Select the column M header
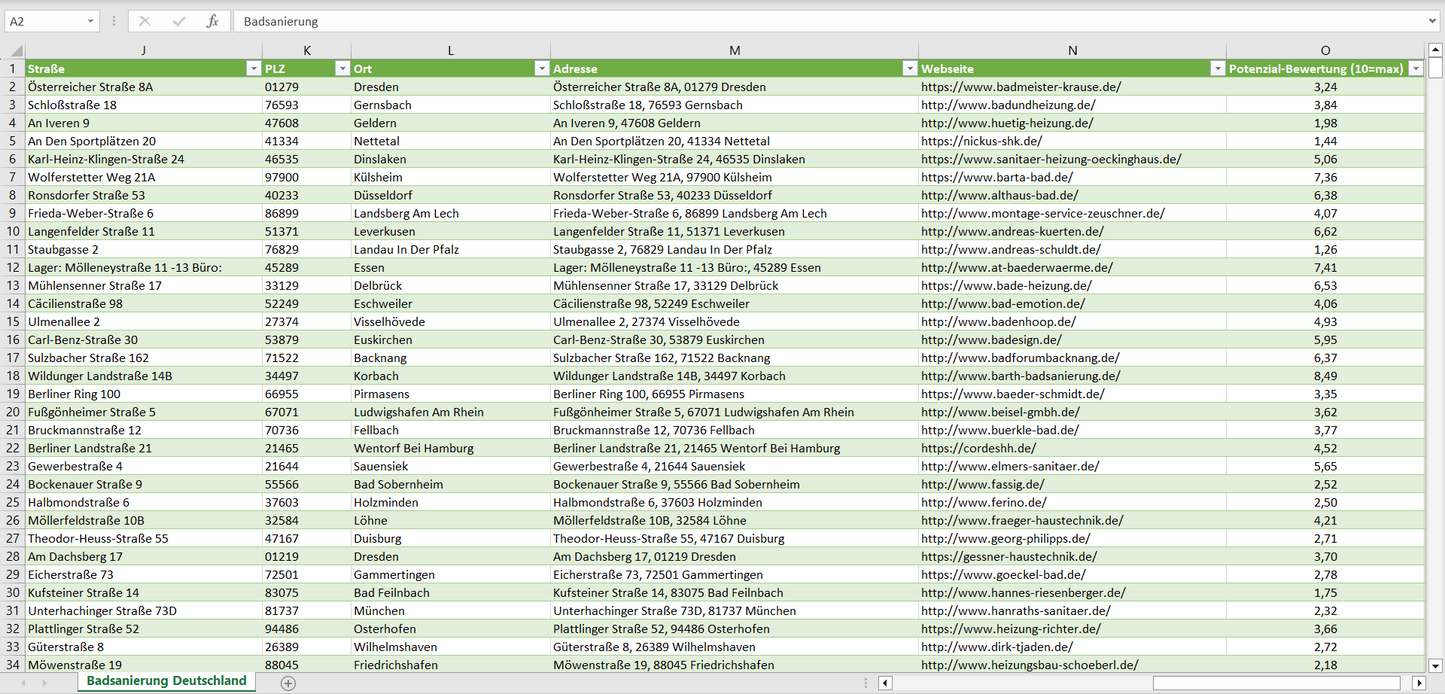 734,51
